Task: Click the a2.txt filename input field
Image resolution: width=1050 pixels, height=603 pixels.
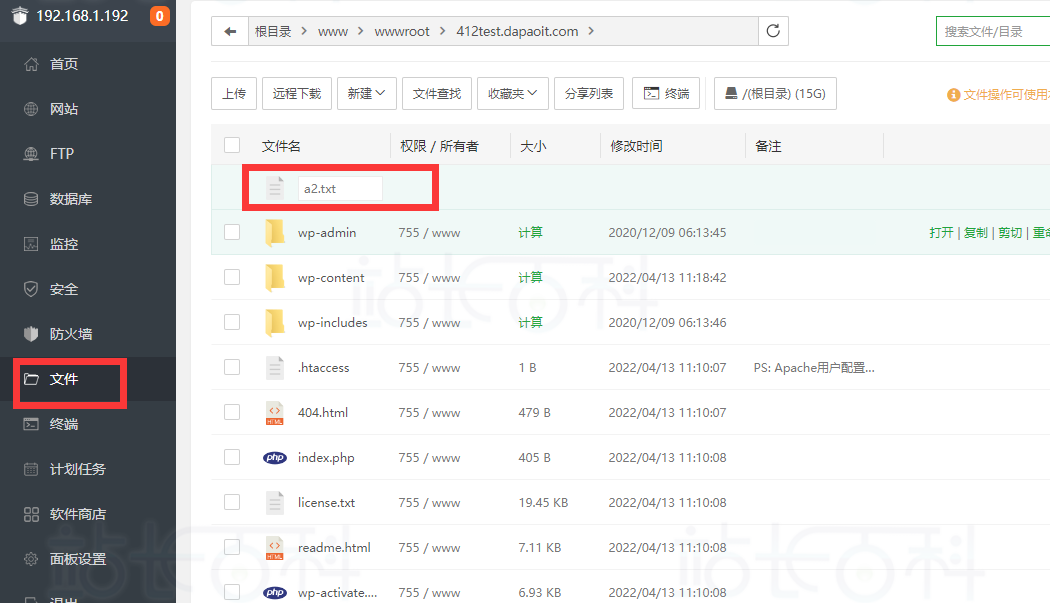Action: [340, 189]
